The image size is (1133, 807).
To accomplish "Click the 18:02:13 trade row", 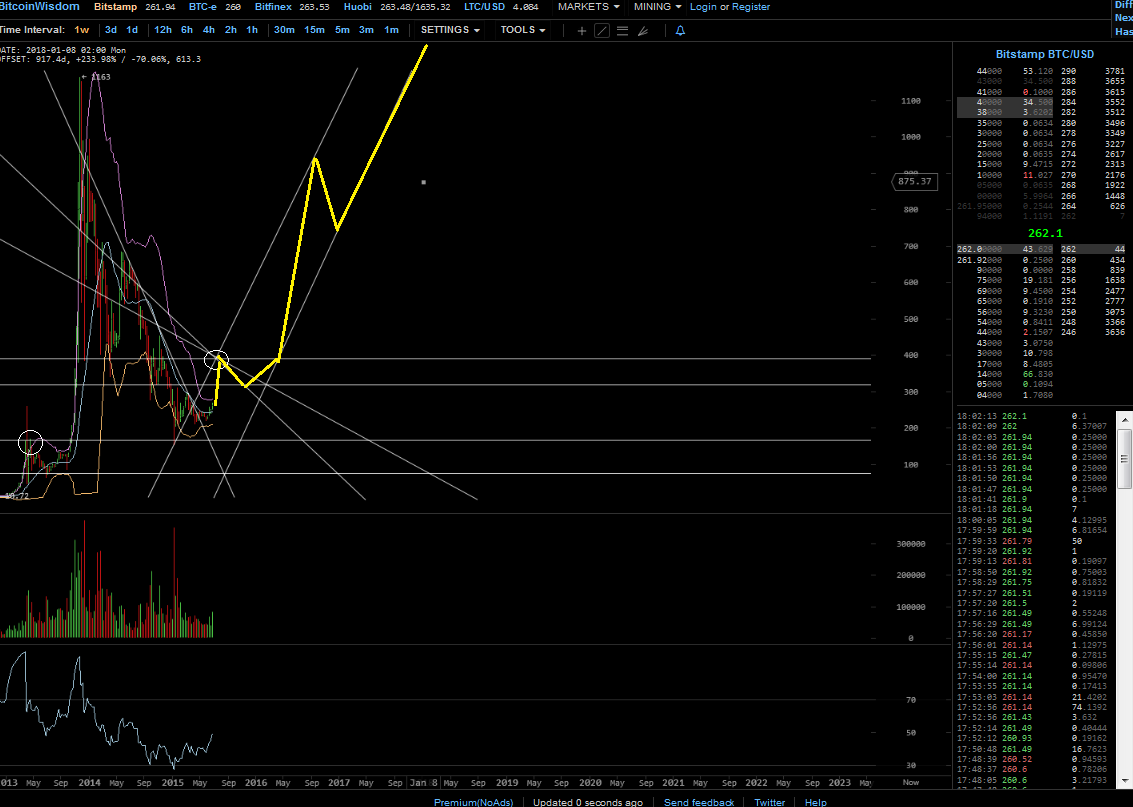I will pyautogui.click(x=1035, y=416).
